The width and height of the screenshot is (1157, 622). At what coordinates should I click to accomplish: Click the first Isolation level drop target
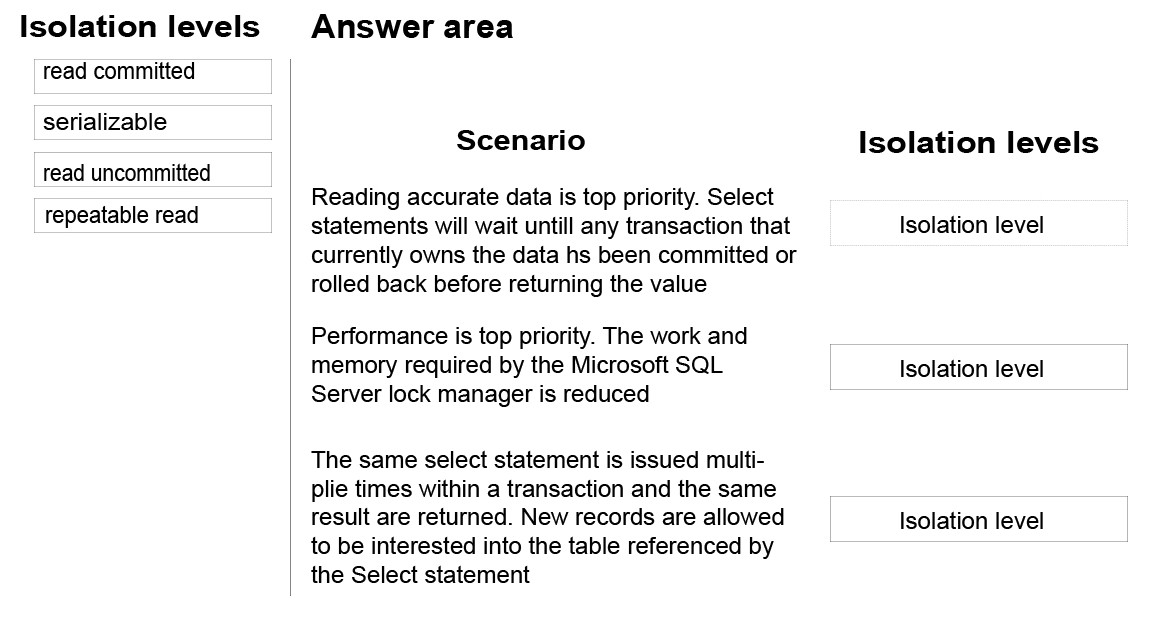click(978, 223)
